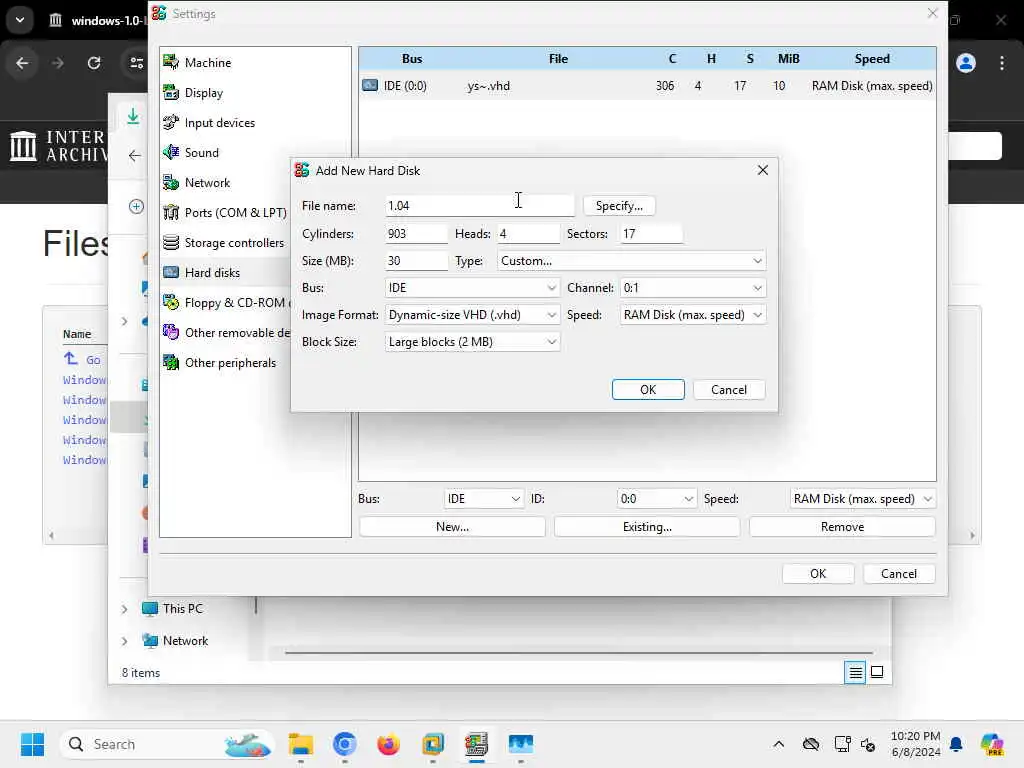This screenshot has width=1024, height=768.
Task: Open Speed dropdown in Add New Hard Disk
Action: (692, 315)
